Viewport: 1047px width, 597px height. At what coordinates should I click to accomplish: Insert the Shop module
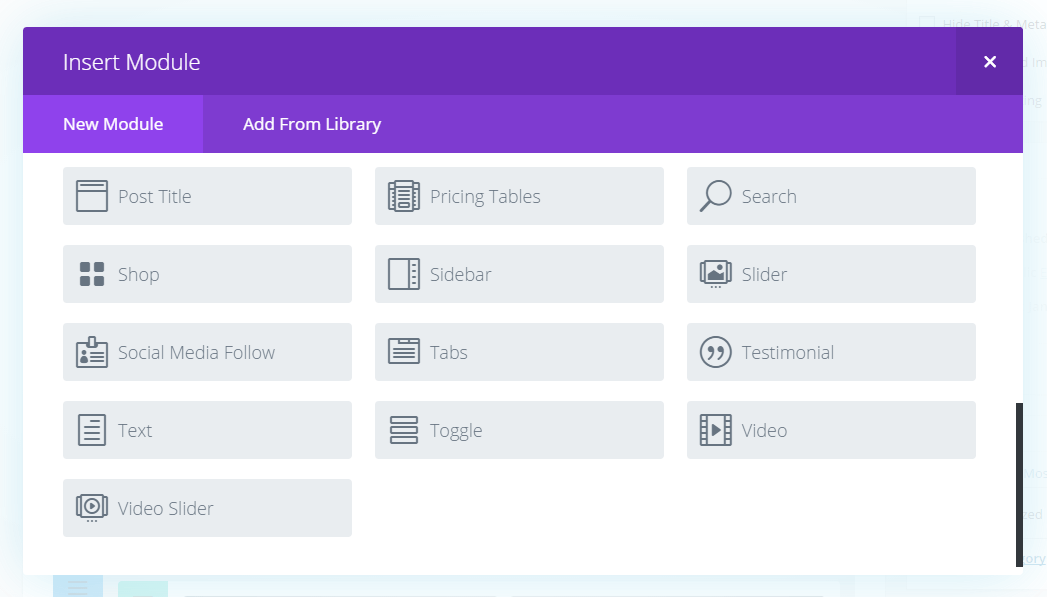(x=207, y=274)
